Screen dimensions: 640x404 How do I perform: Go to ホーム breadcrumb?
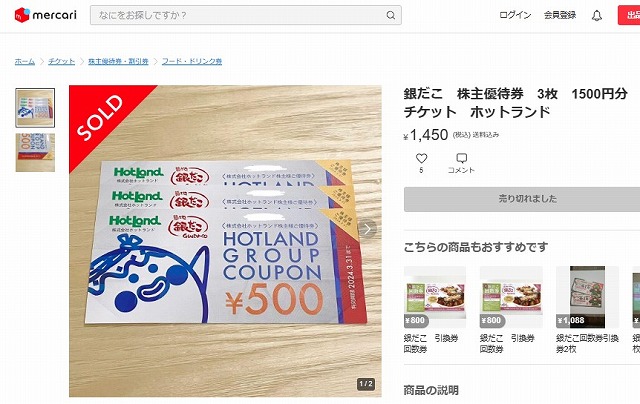coord(24,61)
